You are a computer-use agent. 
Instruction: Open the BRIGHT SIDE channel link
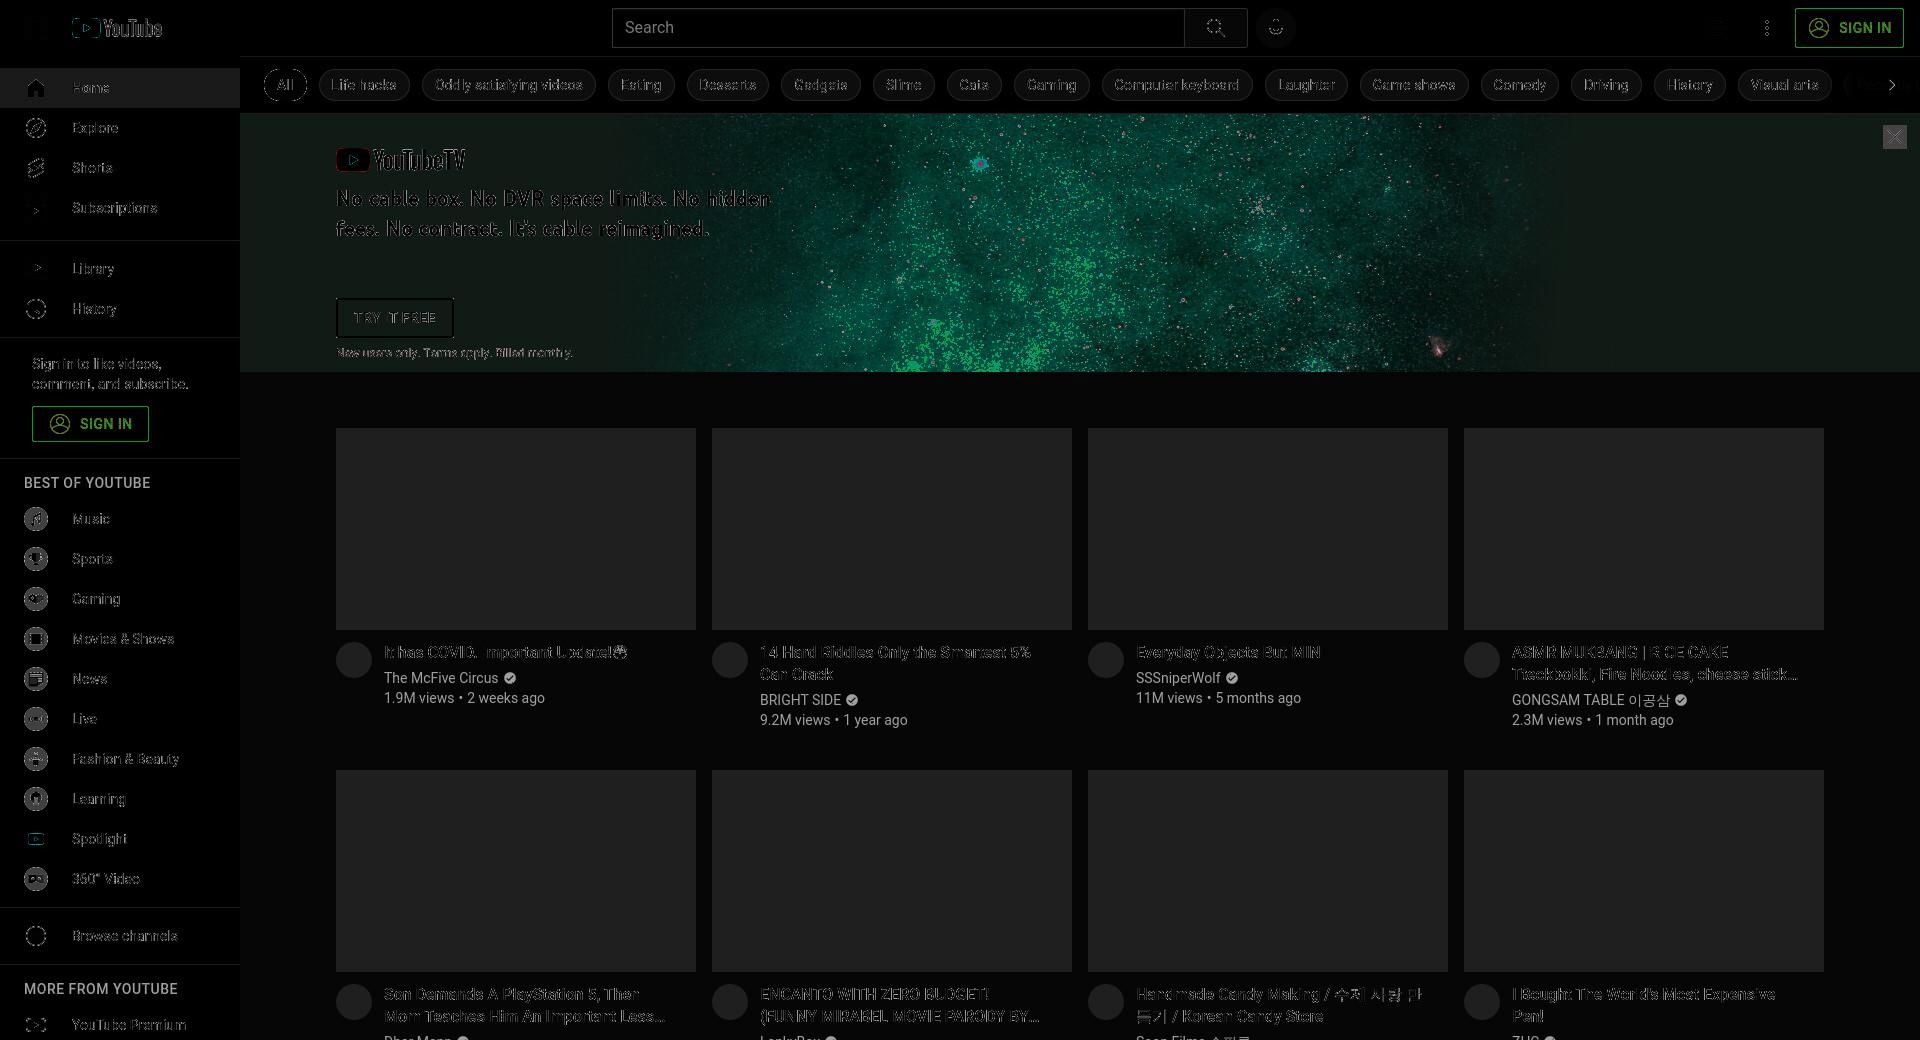tap(800, 700)
